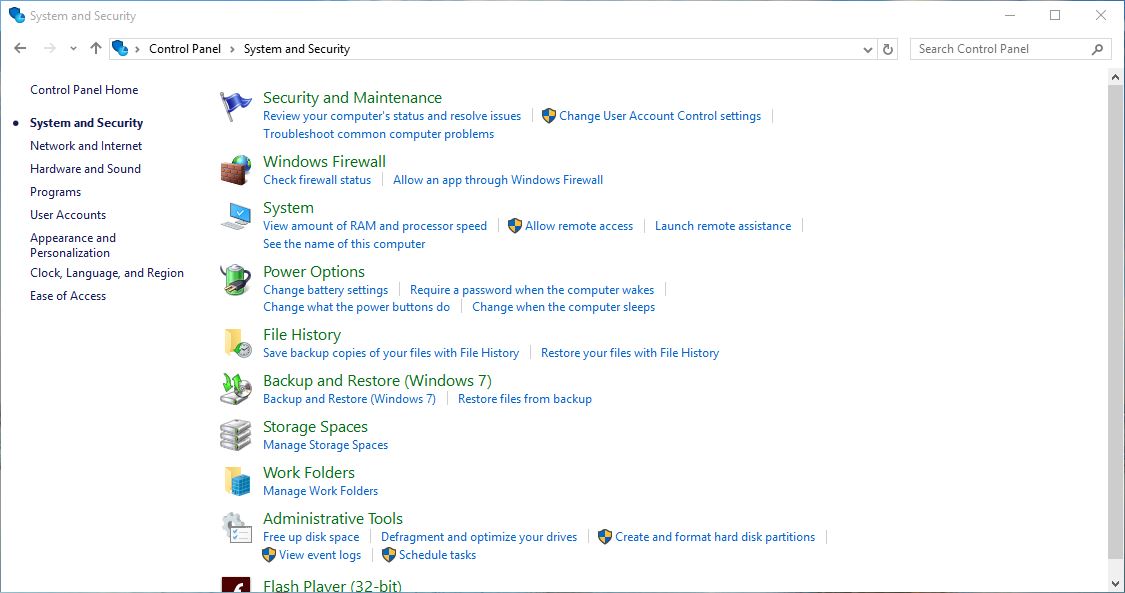Click the File History folder icon
This screenshot has height=593, width=1125.
pyautogui.click(x=236, y=343)
